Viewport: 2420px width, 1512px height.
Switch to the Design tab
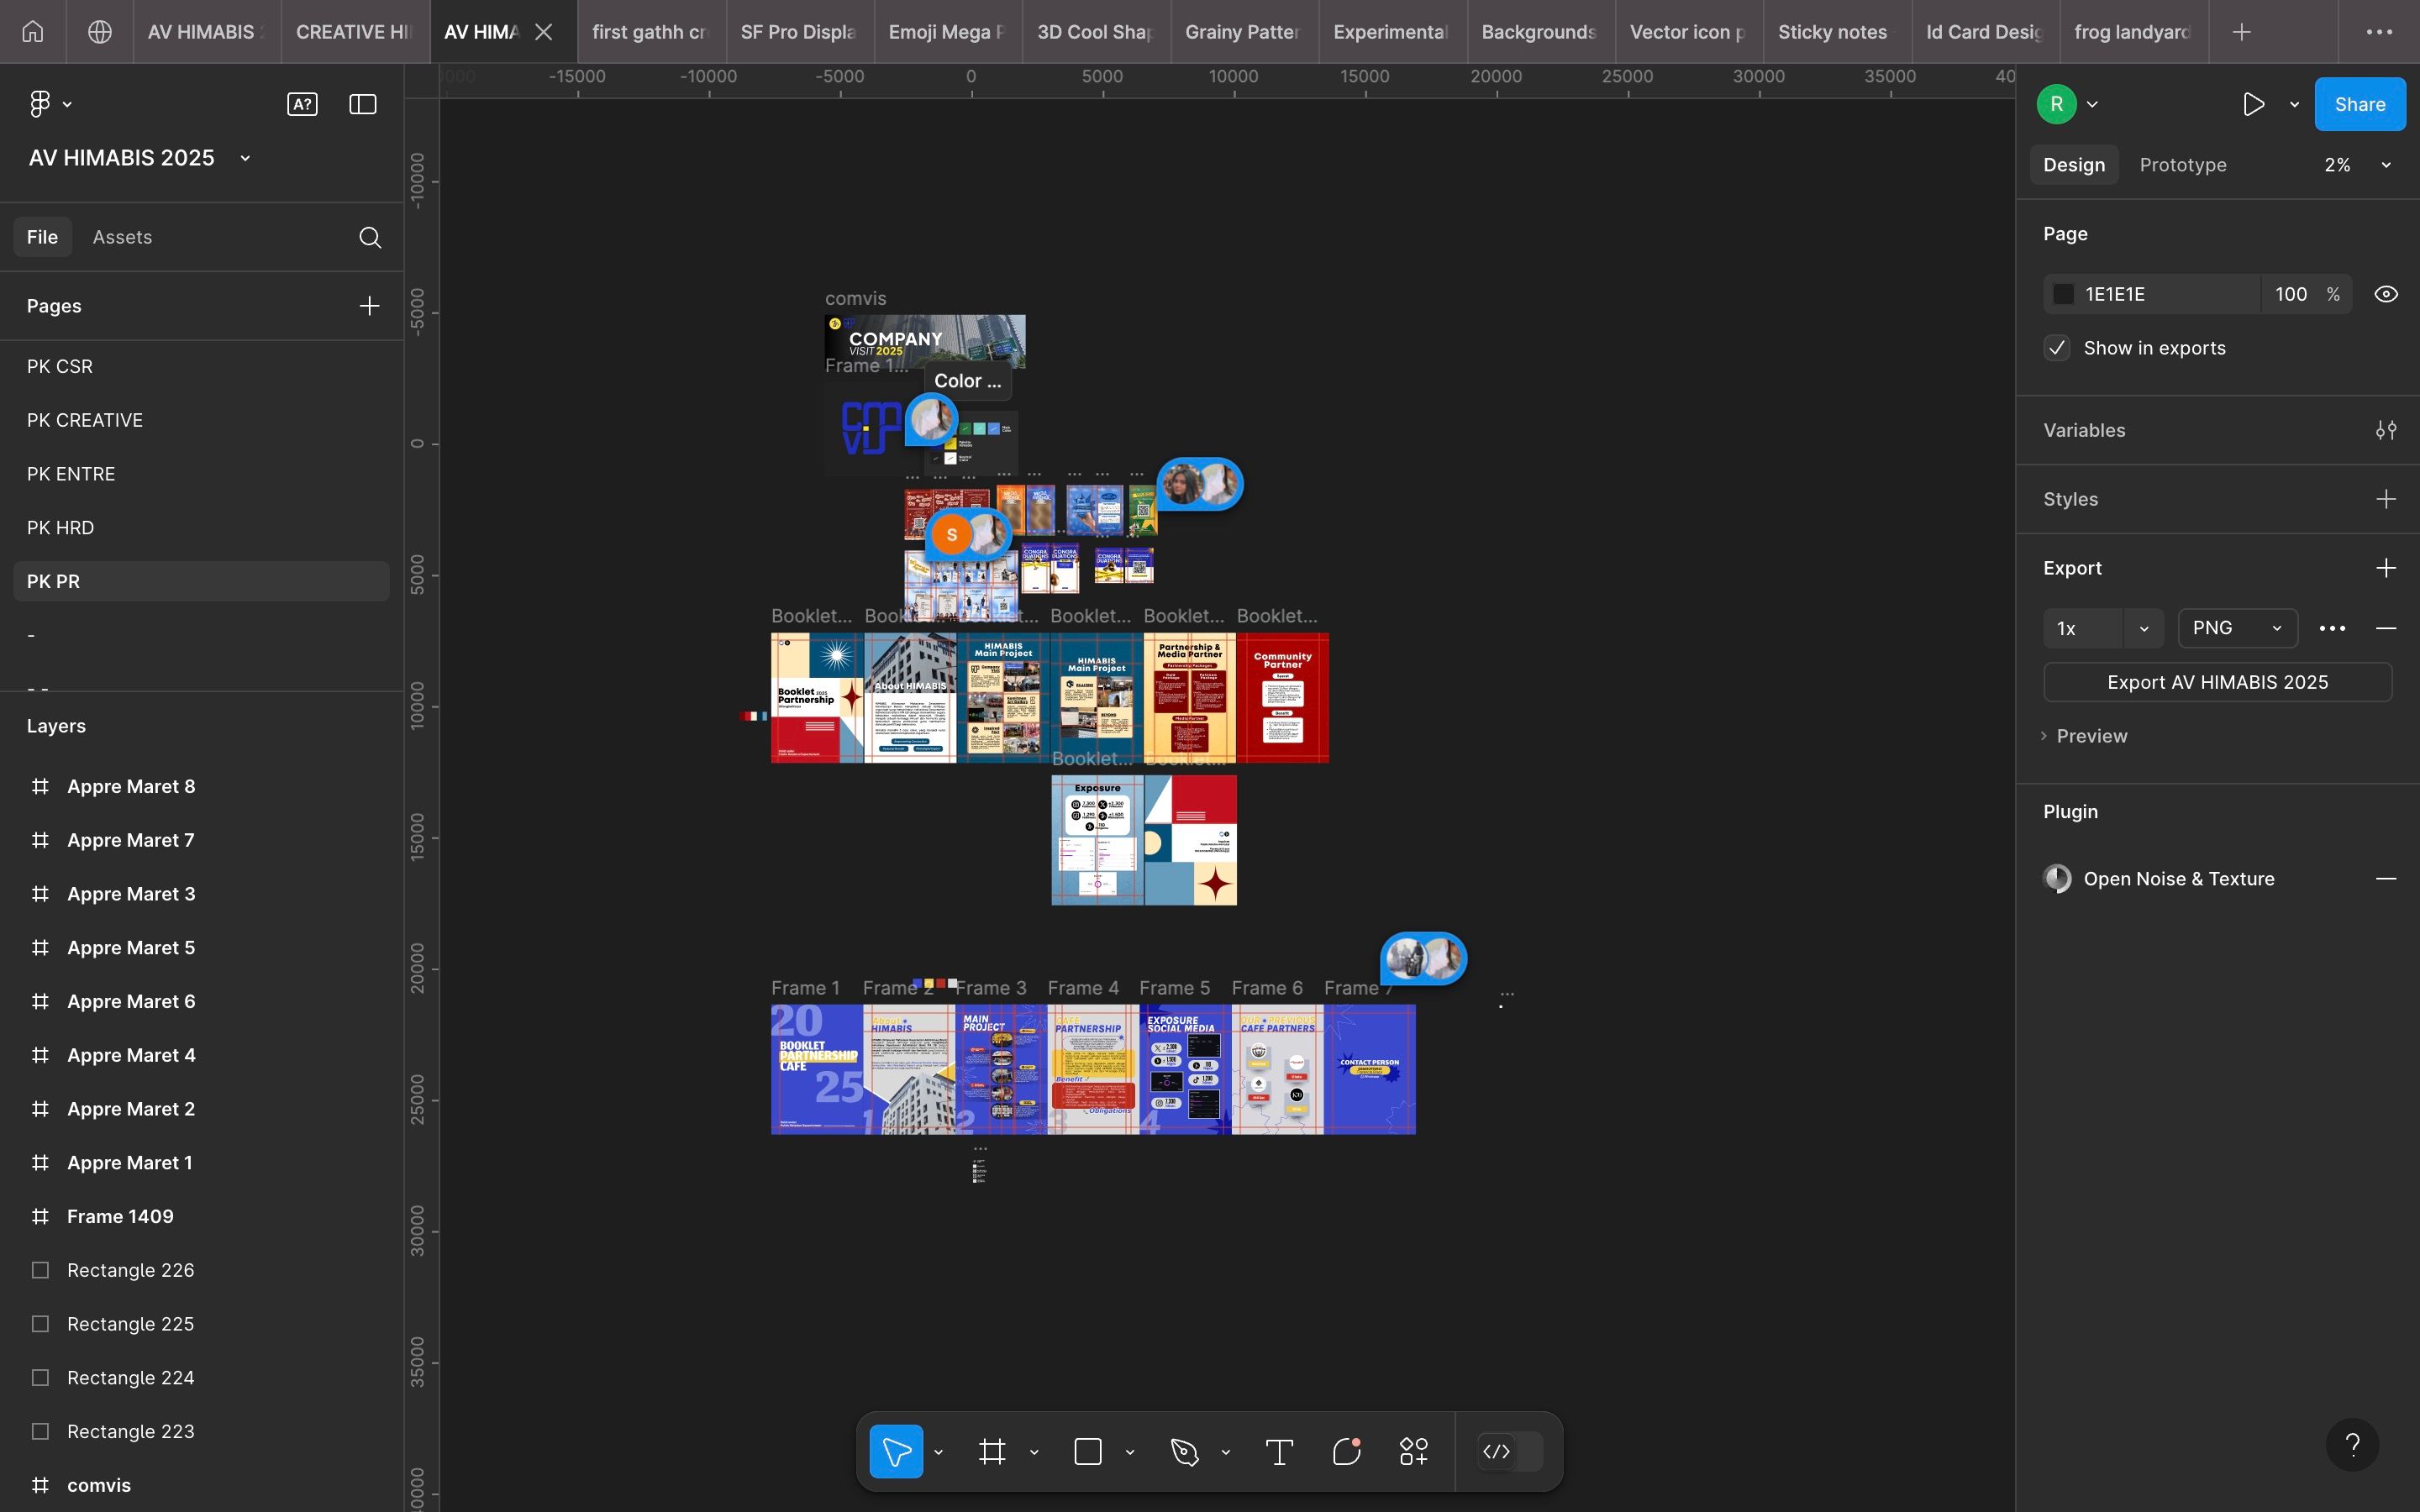(2074, 165)
